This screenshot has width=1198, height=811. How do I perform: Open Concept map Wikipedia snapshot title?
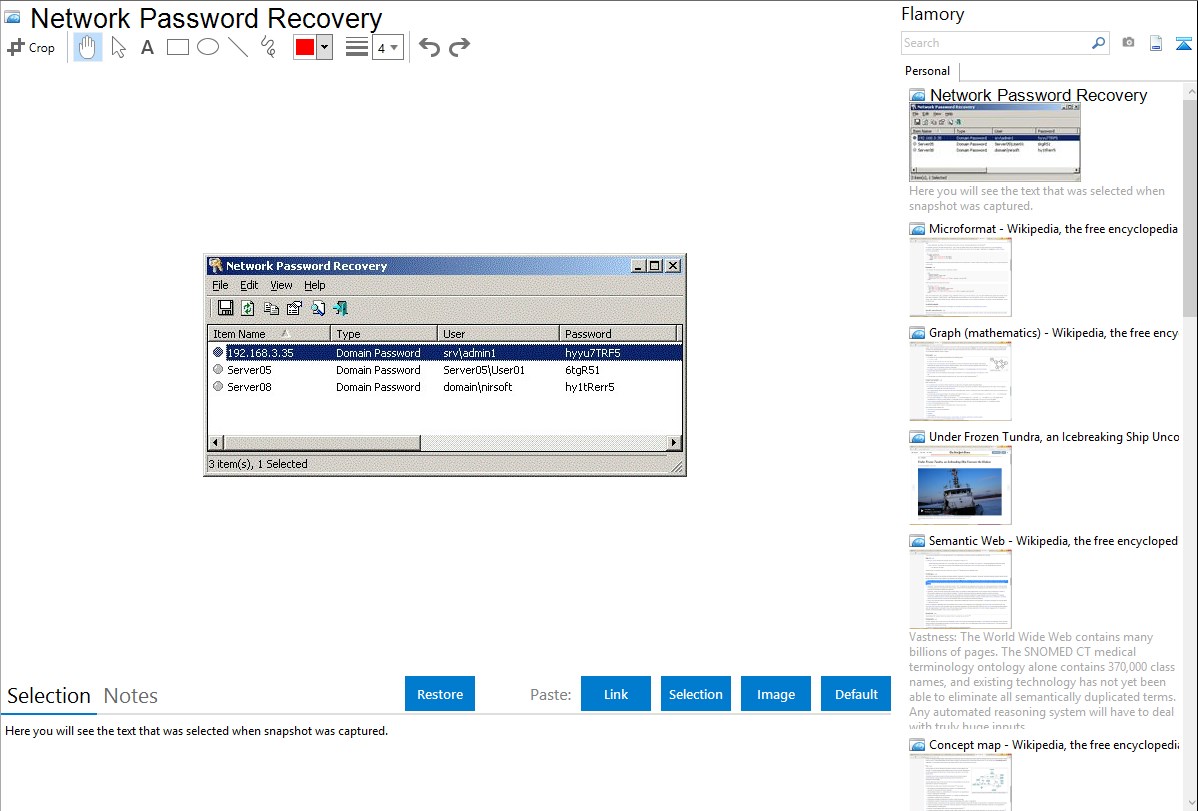(x=1053, y=744)
